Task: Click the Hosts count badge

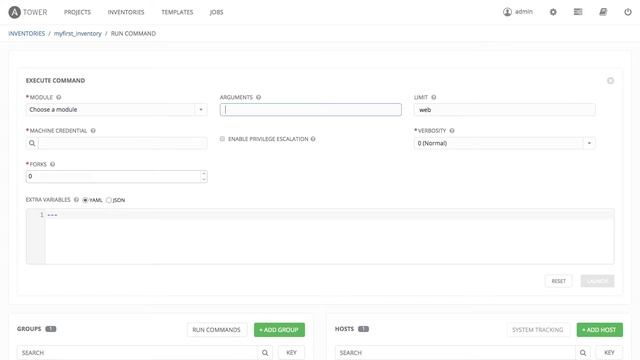Action: click(363, 329)
